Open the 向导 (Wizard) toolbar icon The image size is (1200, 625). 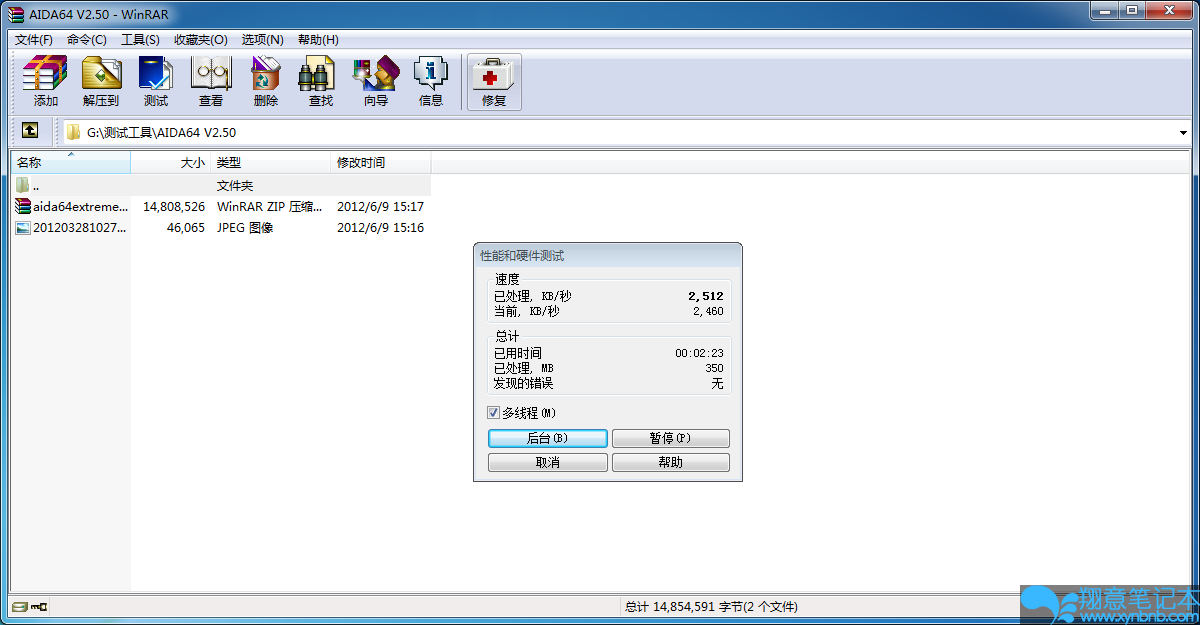tap(376, 74)
